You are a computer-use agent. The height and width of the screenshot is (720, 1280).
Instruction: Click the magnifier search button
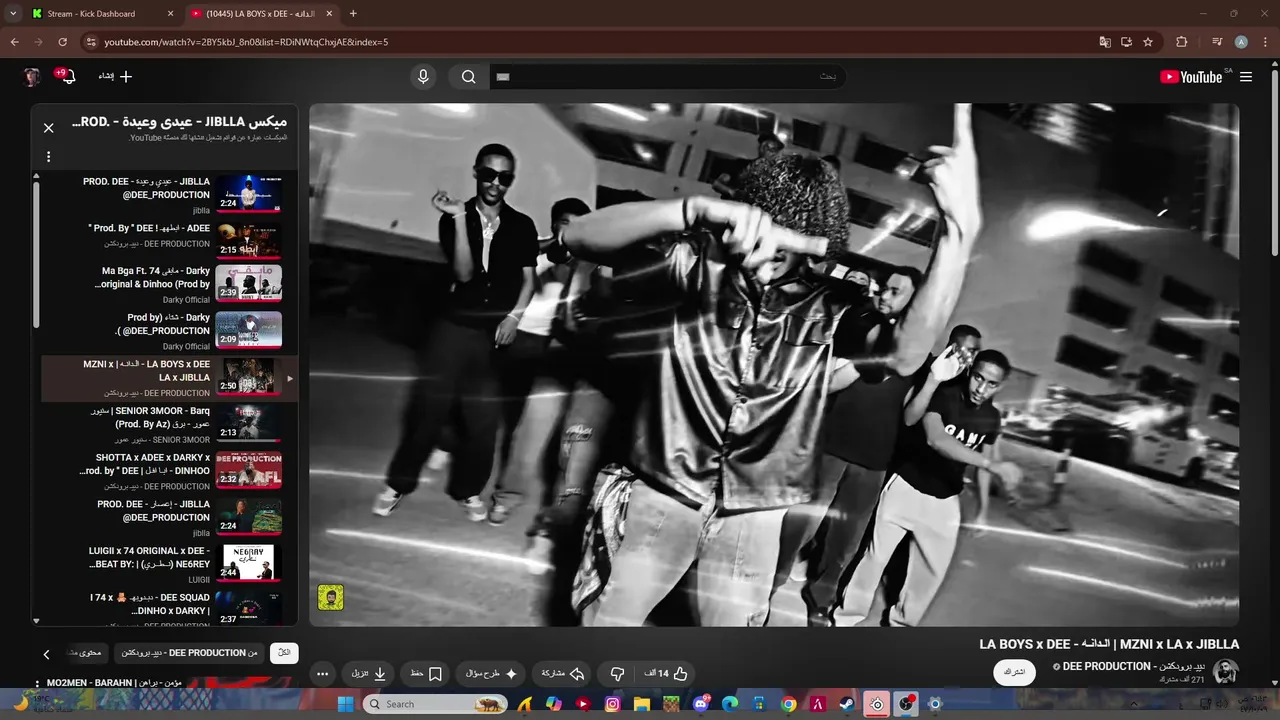pyautogui.click(x=468, y=77)
